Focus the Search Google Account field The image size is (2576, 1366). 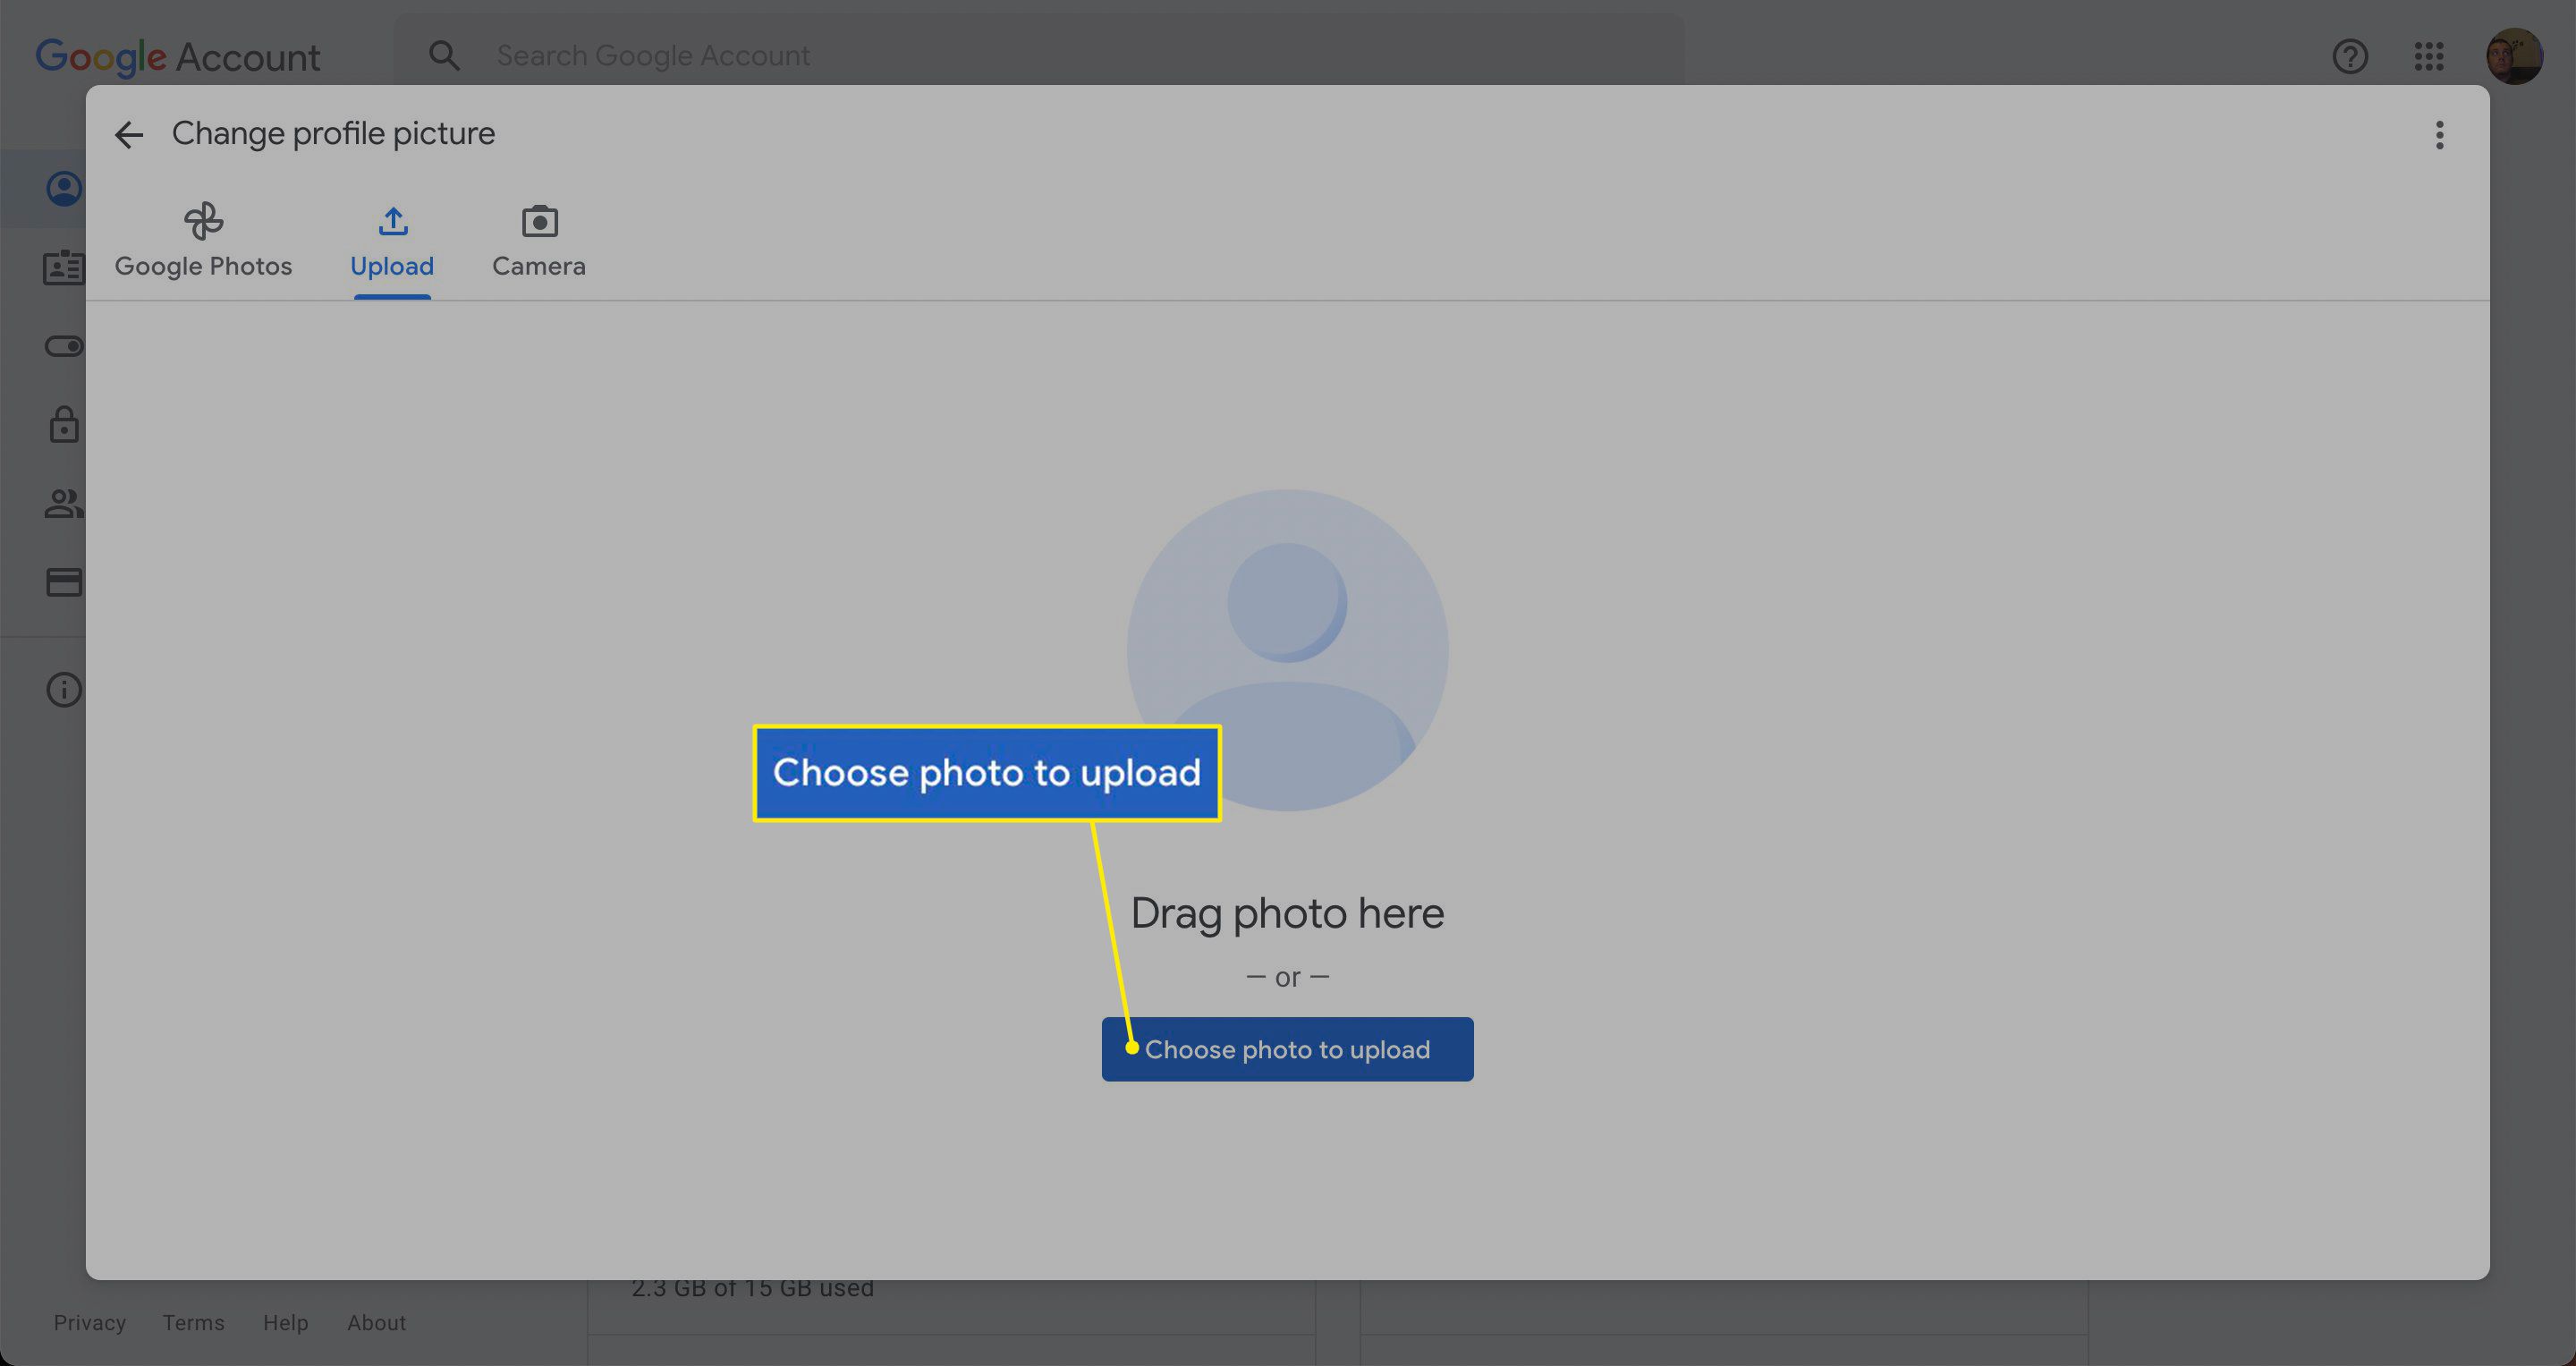(x=1040, y=55)
